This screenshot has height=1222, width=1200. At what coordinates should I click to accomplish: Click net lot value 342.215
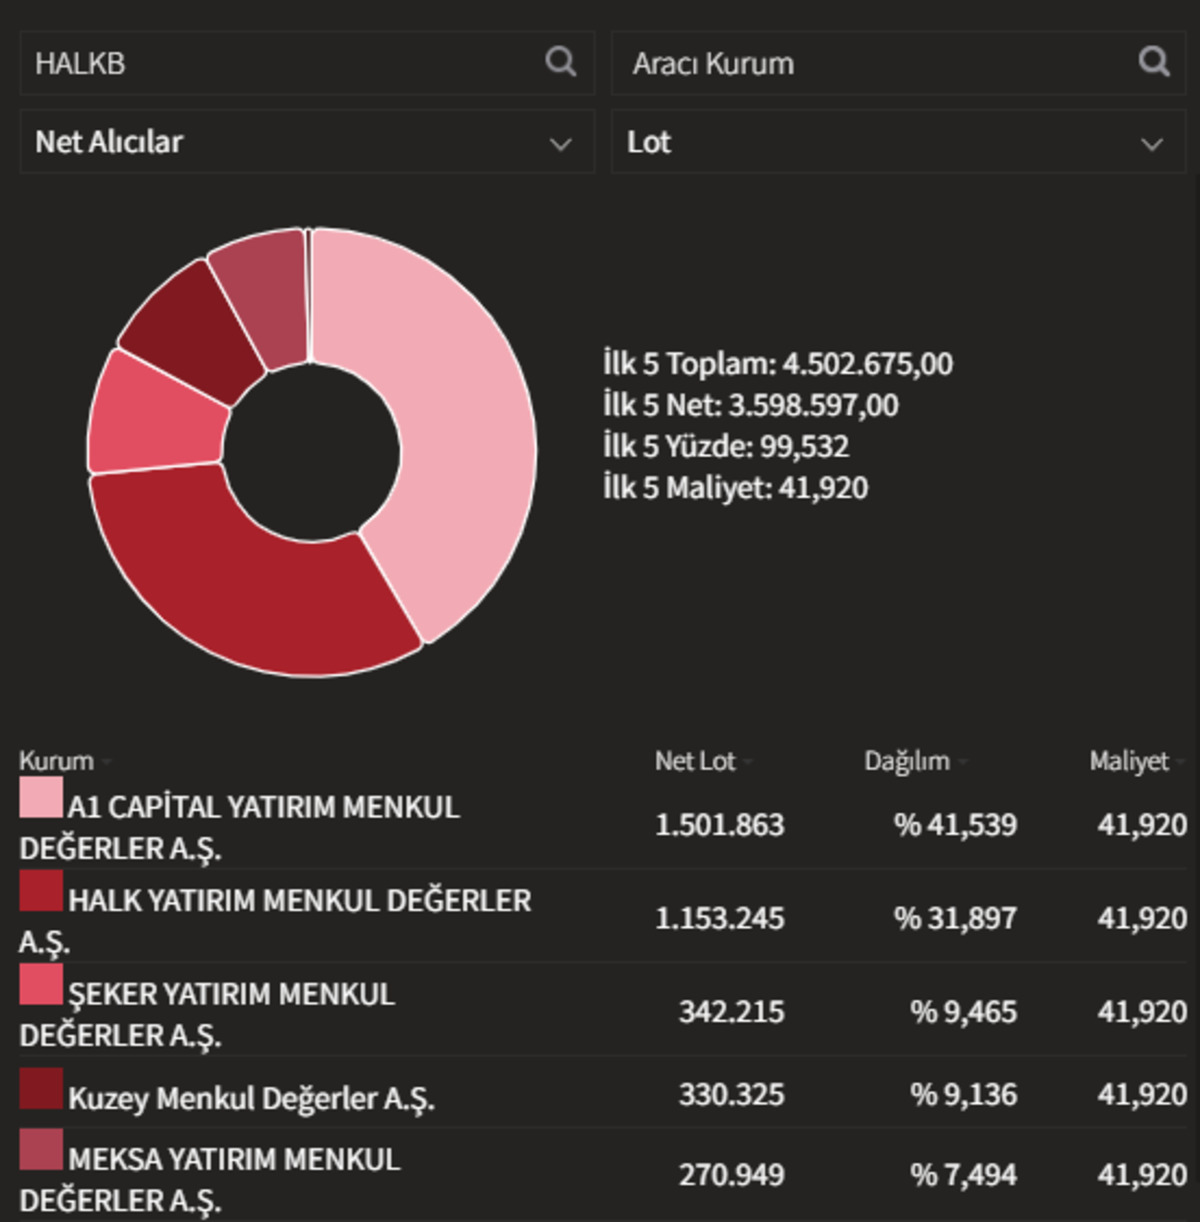732,1012
